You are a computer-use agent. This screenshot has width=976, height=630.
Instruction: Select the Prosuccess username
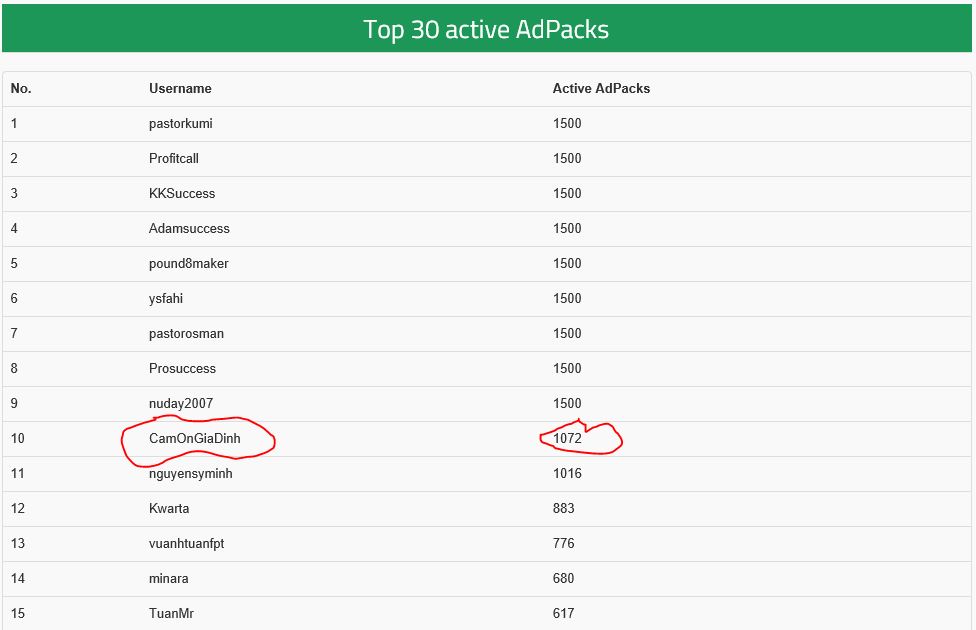pyautogui.click(x=182, y=369)
